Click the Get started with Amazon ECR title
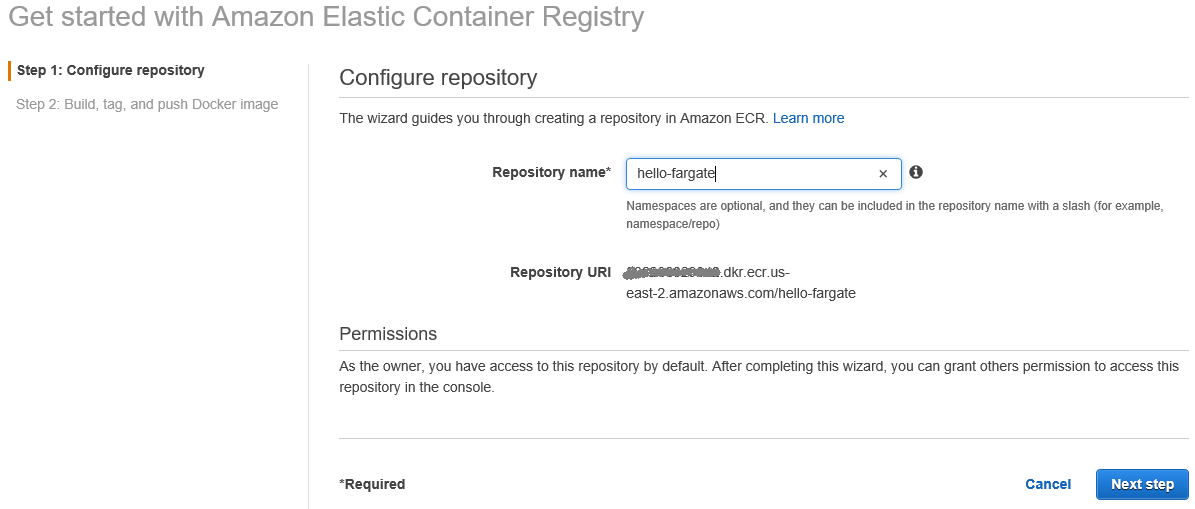 pos(326,17)
